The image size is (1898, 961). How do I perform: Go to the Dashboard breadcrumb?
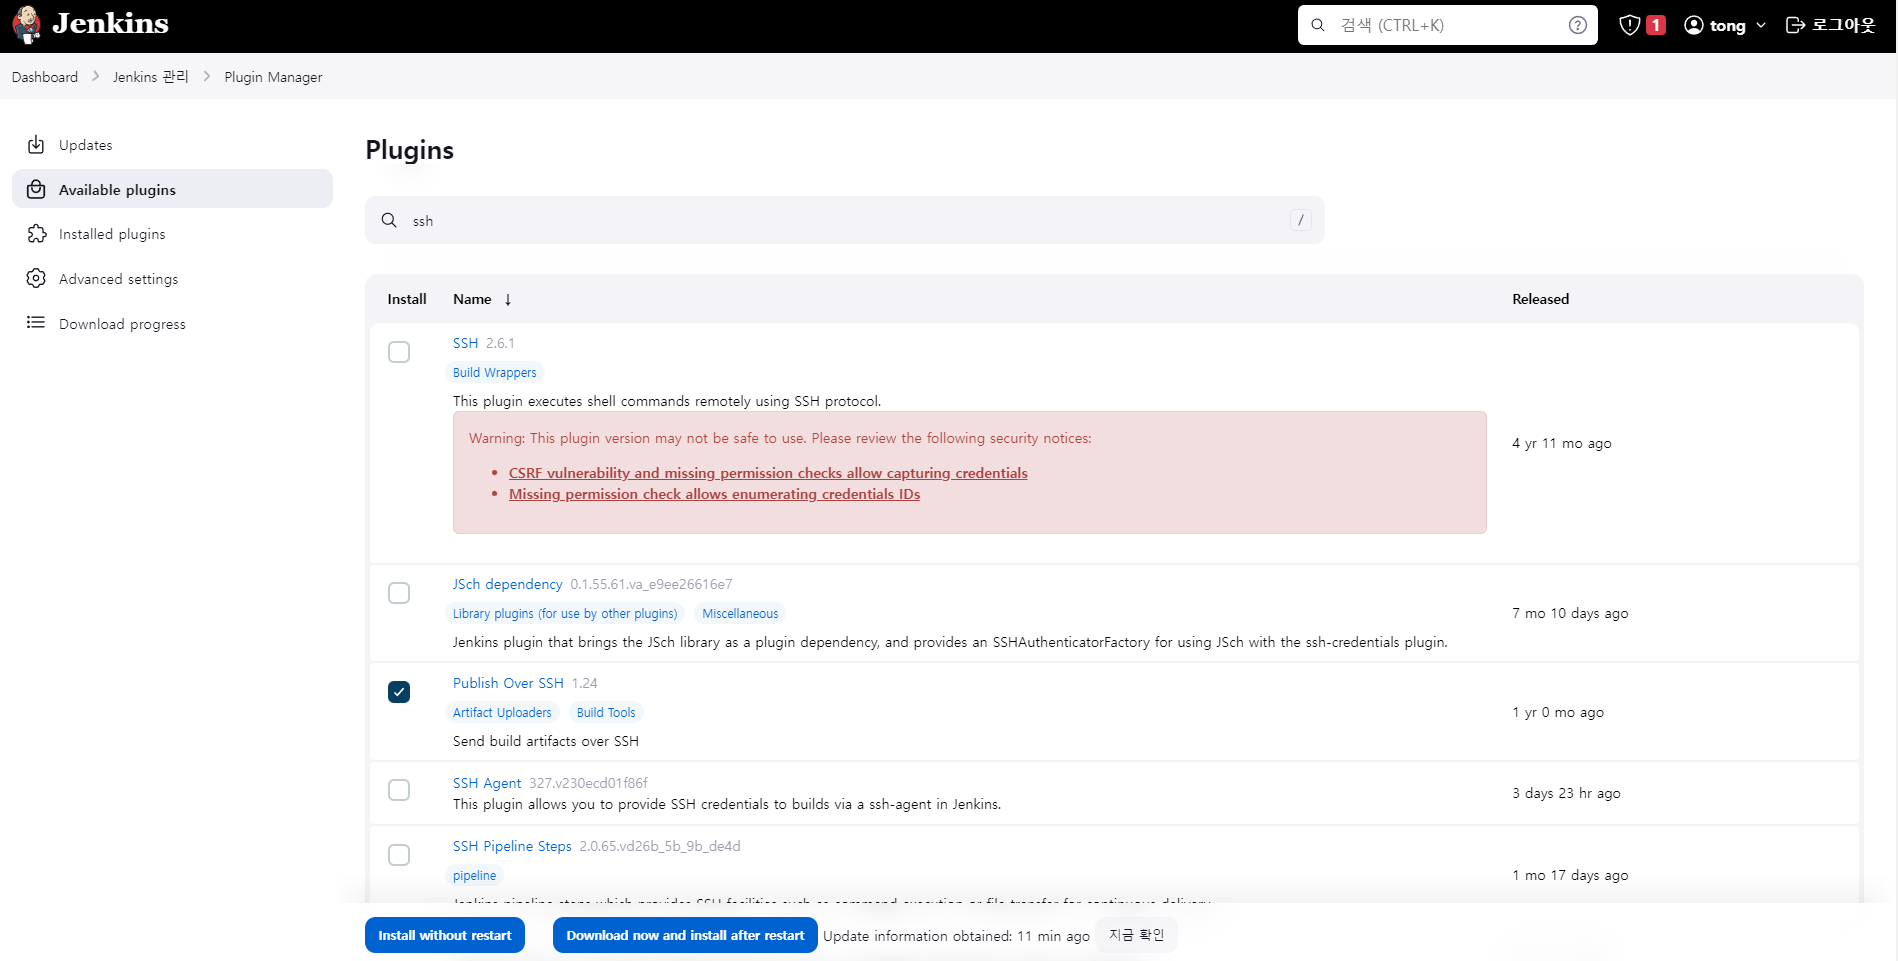pyautogui.click(x=45, y=77)
